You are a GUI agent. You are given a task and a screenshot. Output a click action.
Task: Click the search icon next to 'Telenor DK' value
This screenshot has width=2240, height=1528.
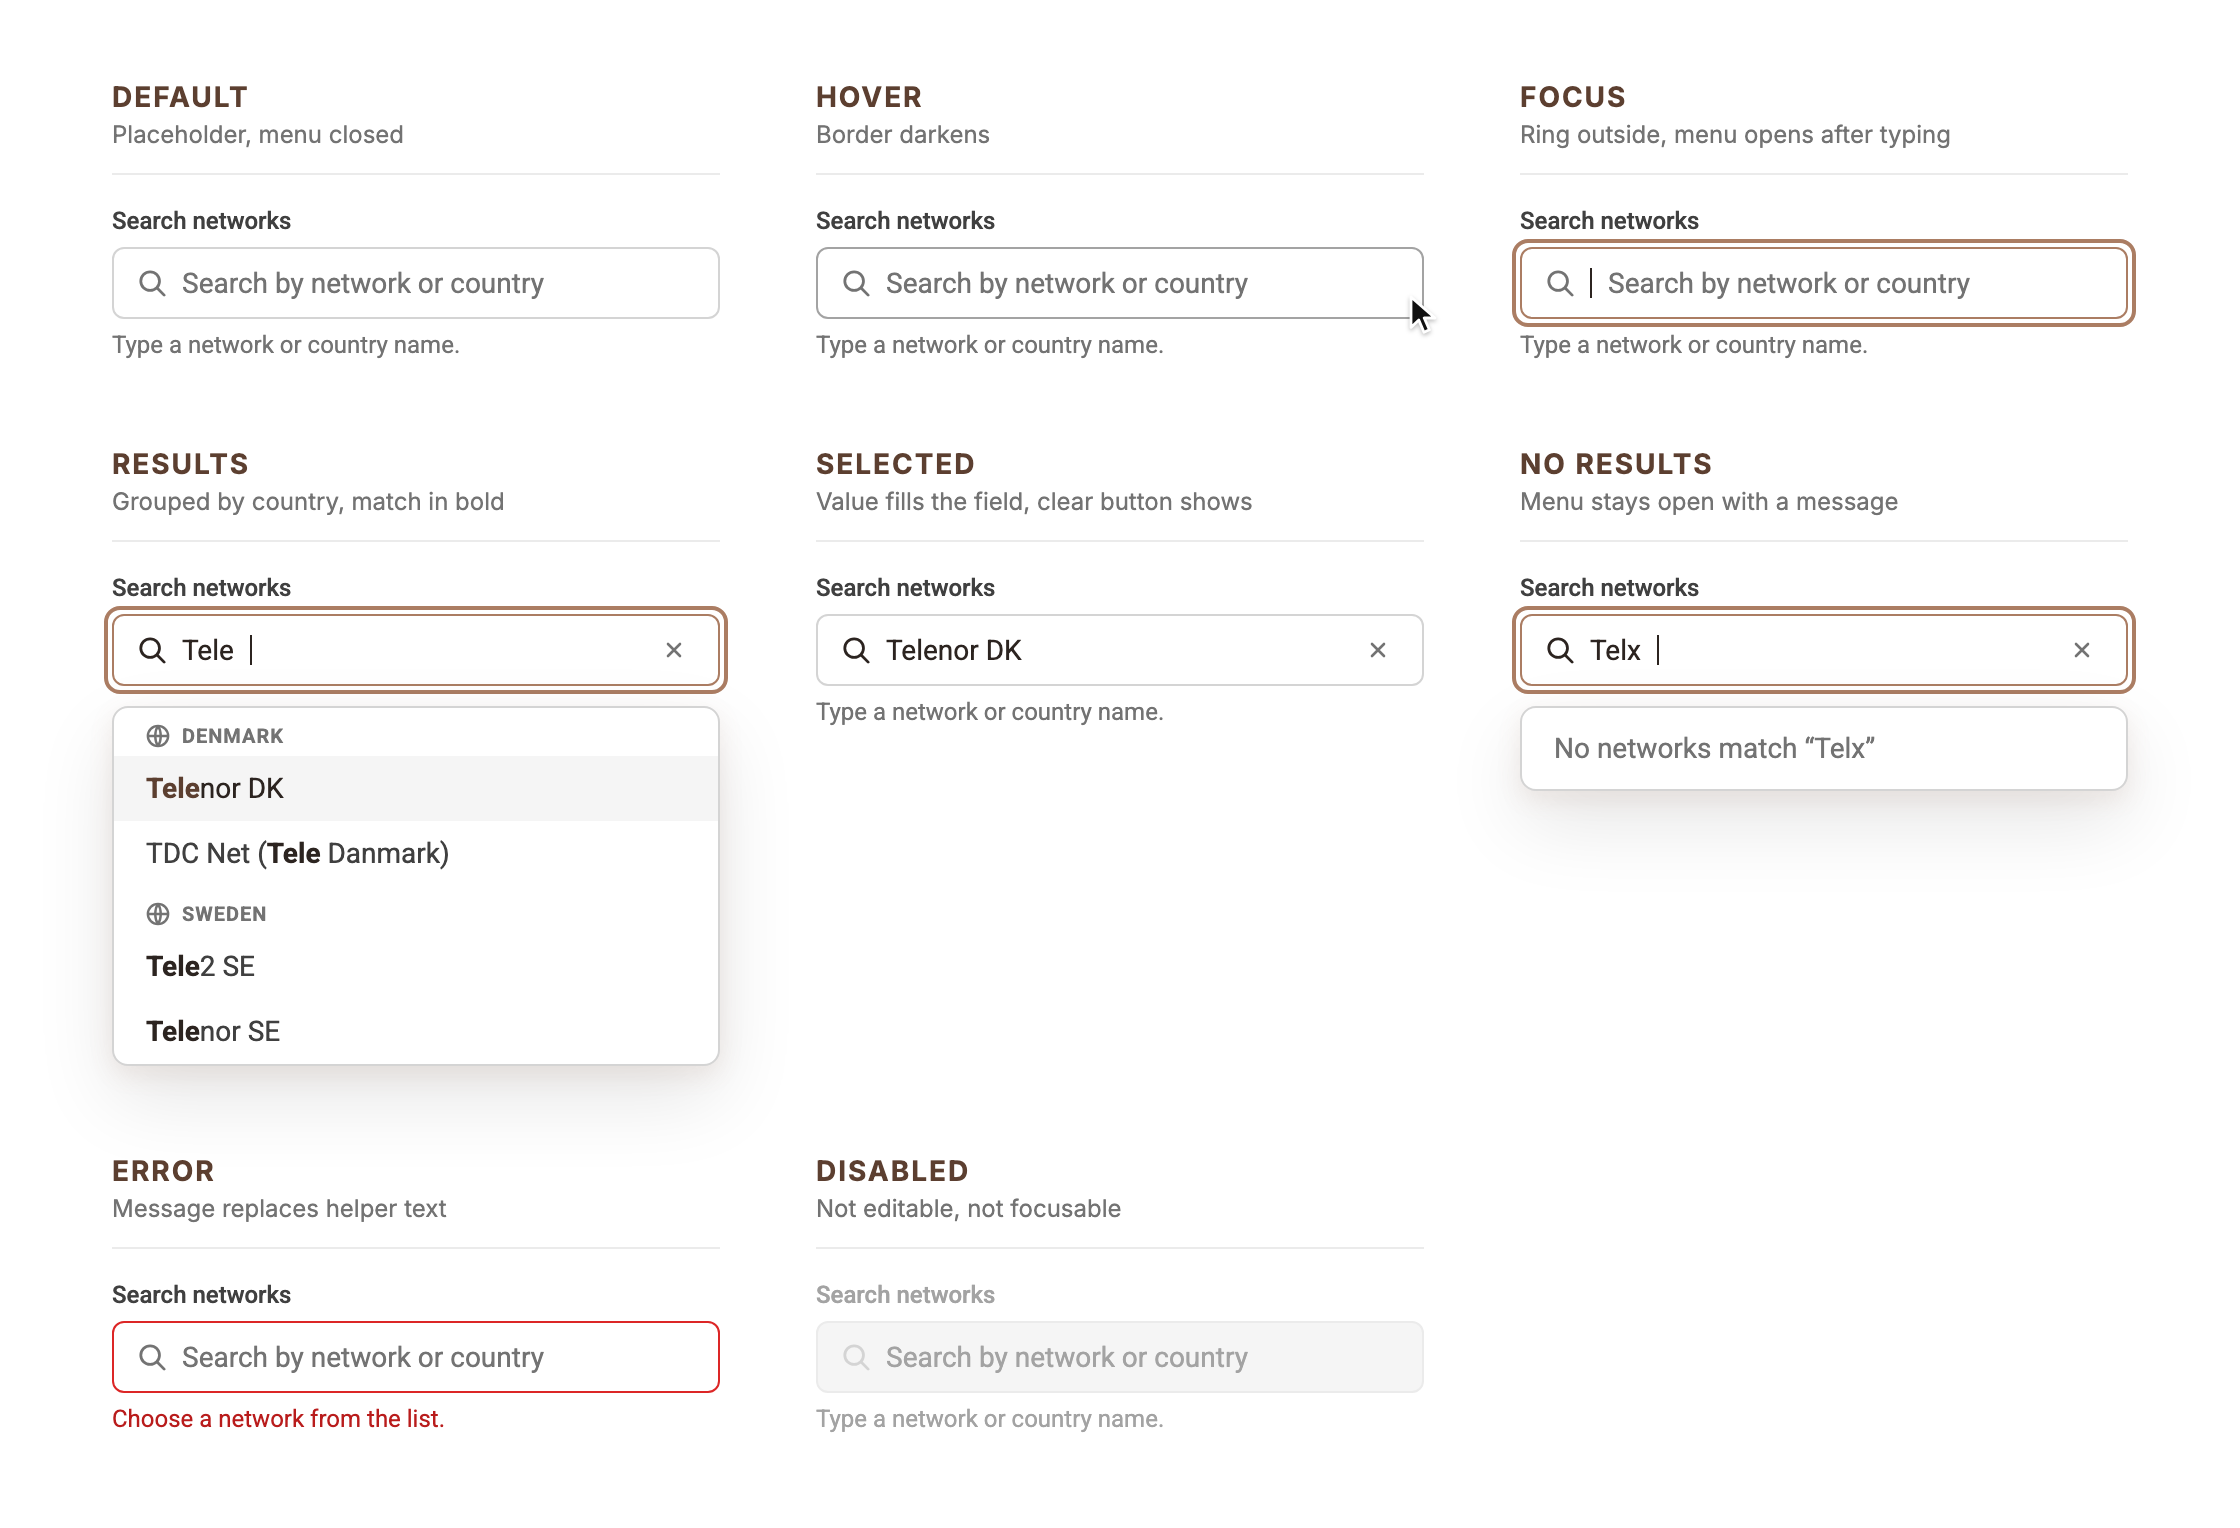pos(856,650)
